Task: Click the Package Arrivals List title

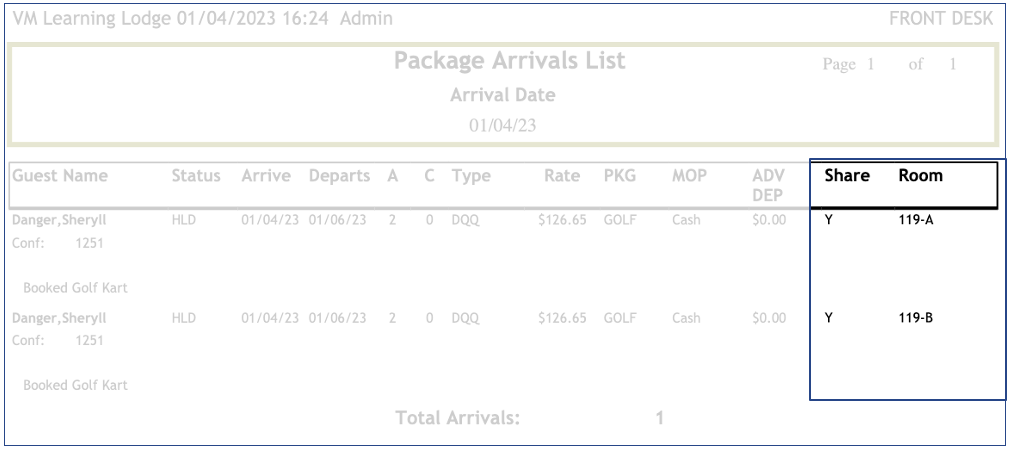Action: [509, 61]
